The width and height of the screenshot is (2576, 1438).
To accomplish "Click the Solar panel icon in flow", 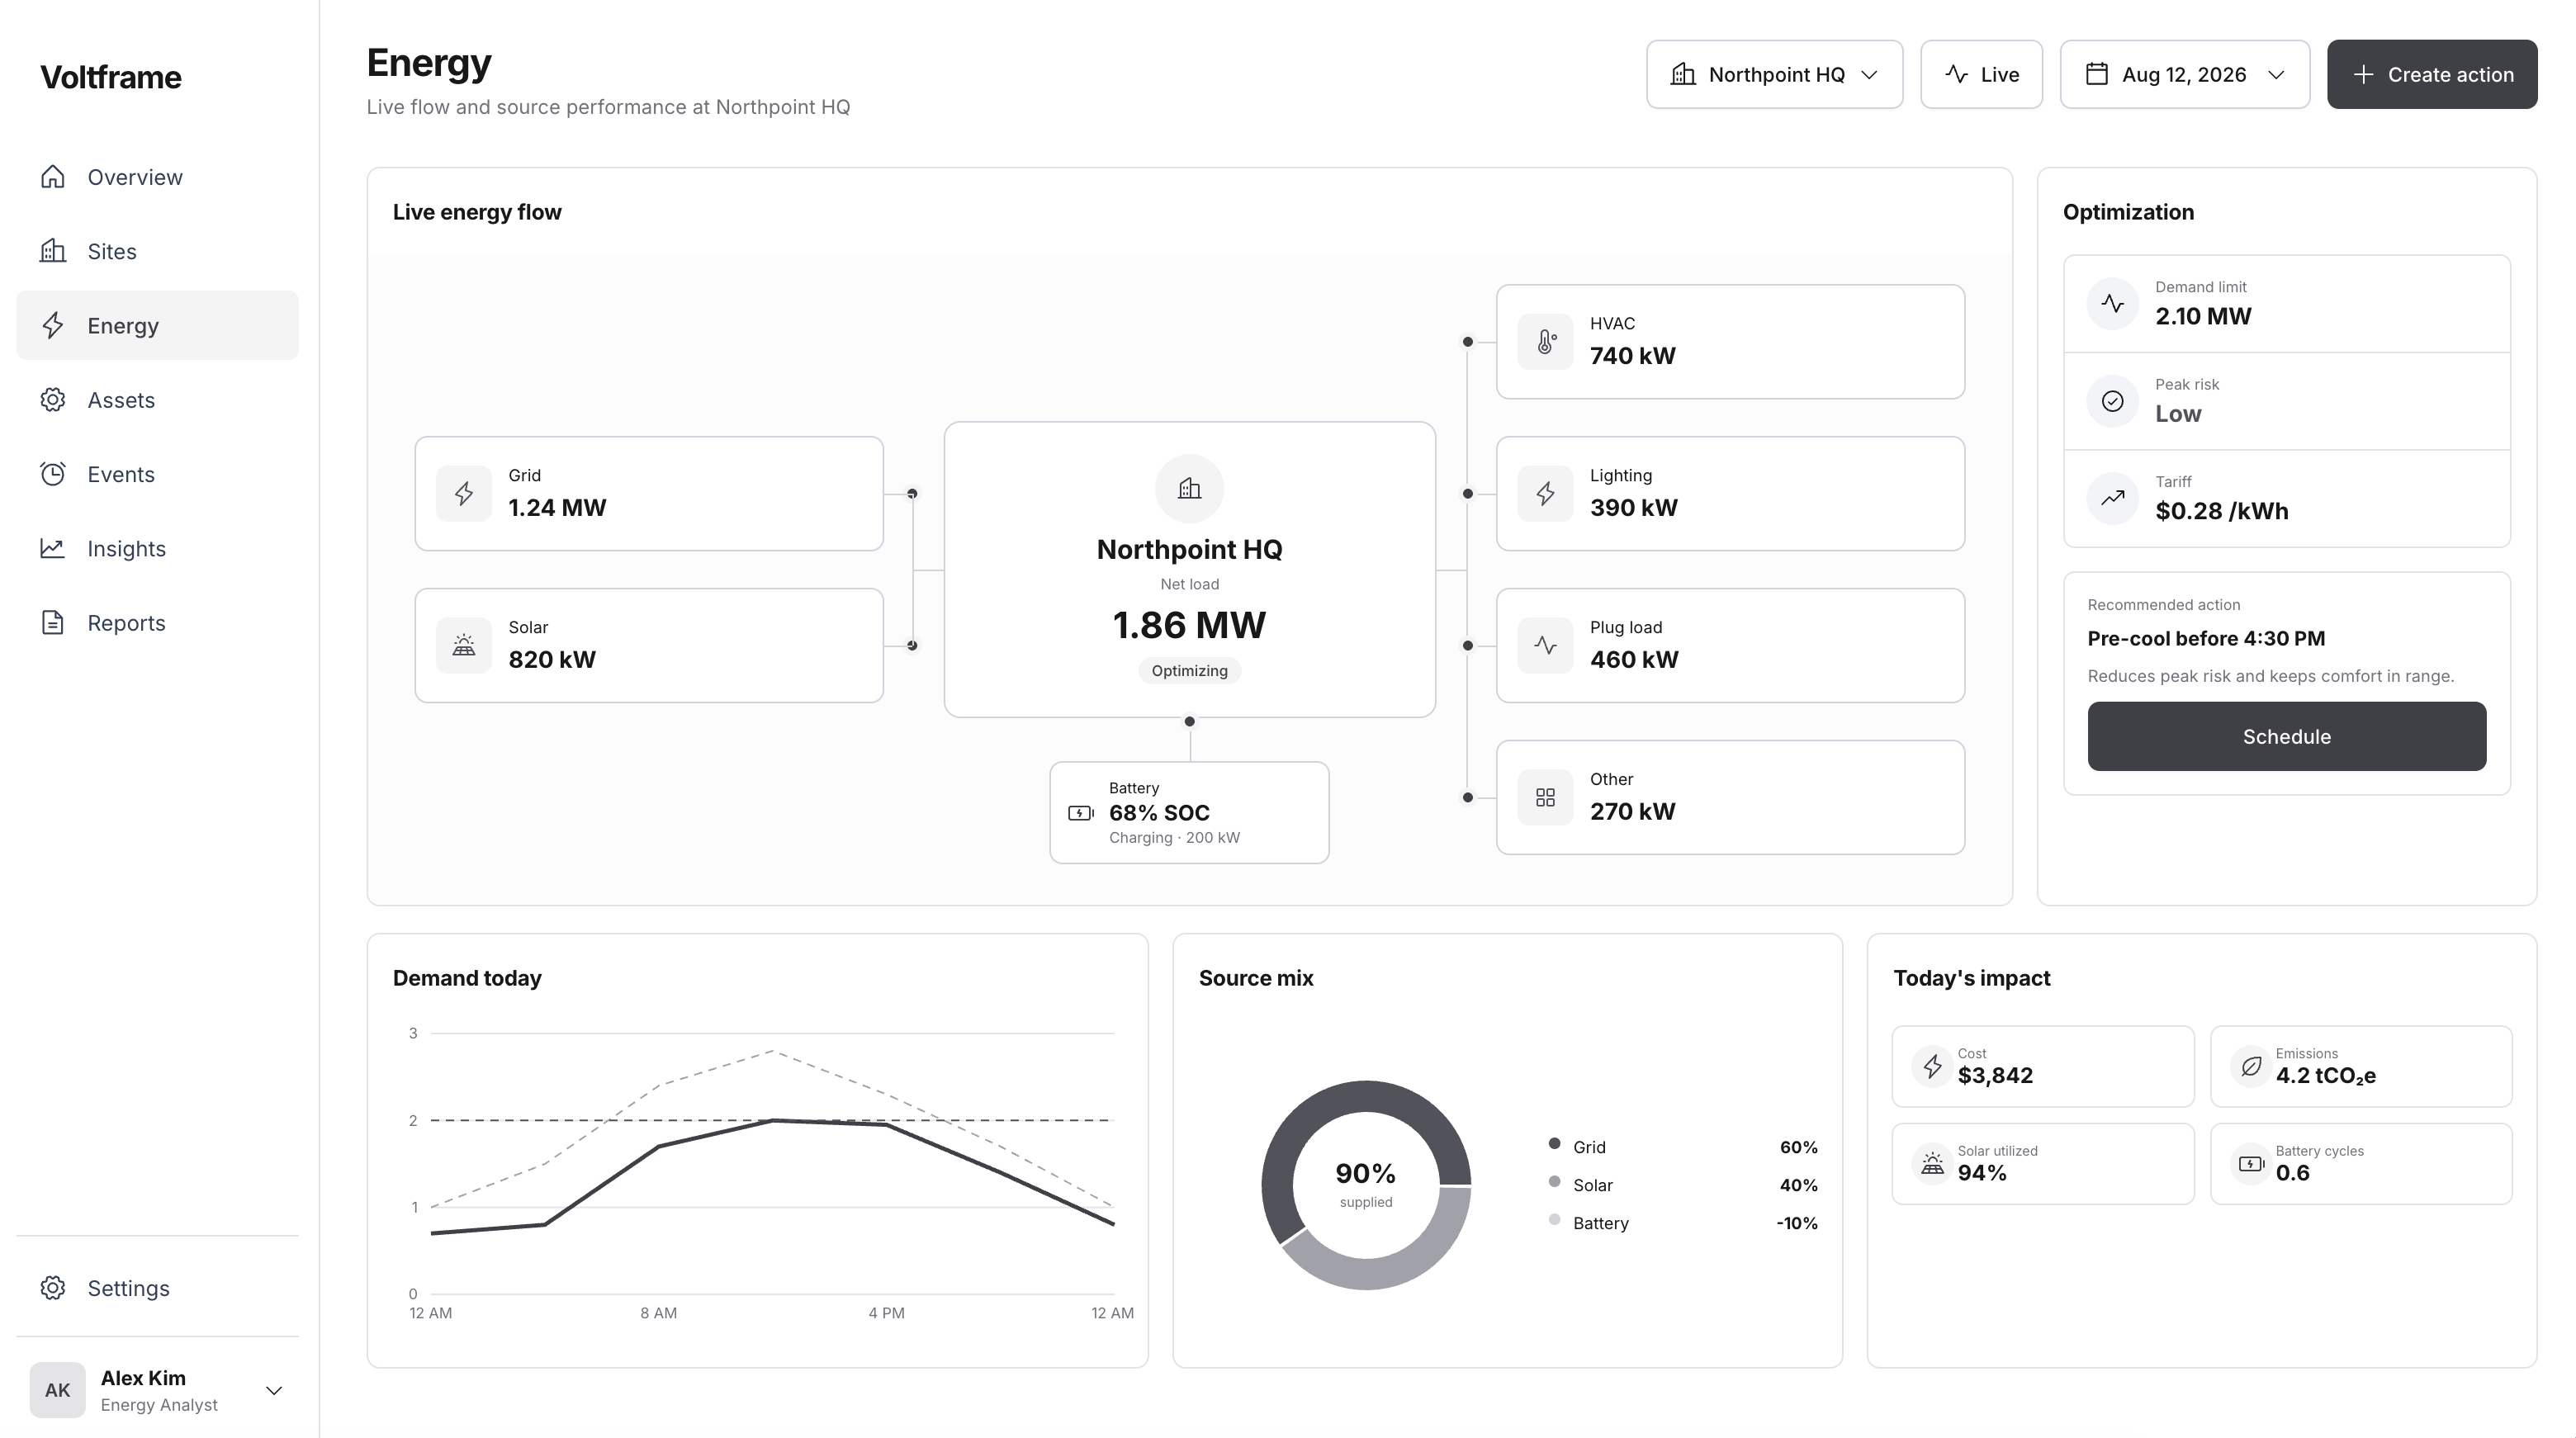I will 464,646.
